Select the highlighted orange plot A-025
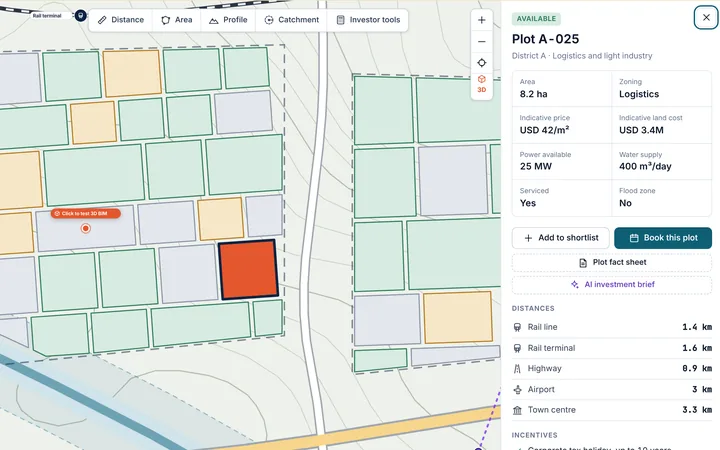Screen dimensions: 720x450 tap(248, 270)
